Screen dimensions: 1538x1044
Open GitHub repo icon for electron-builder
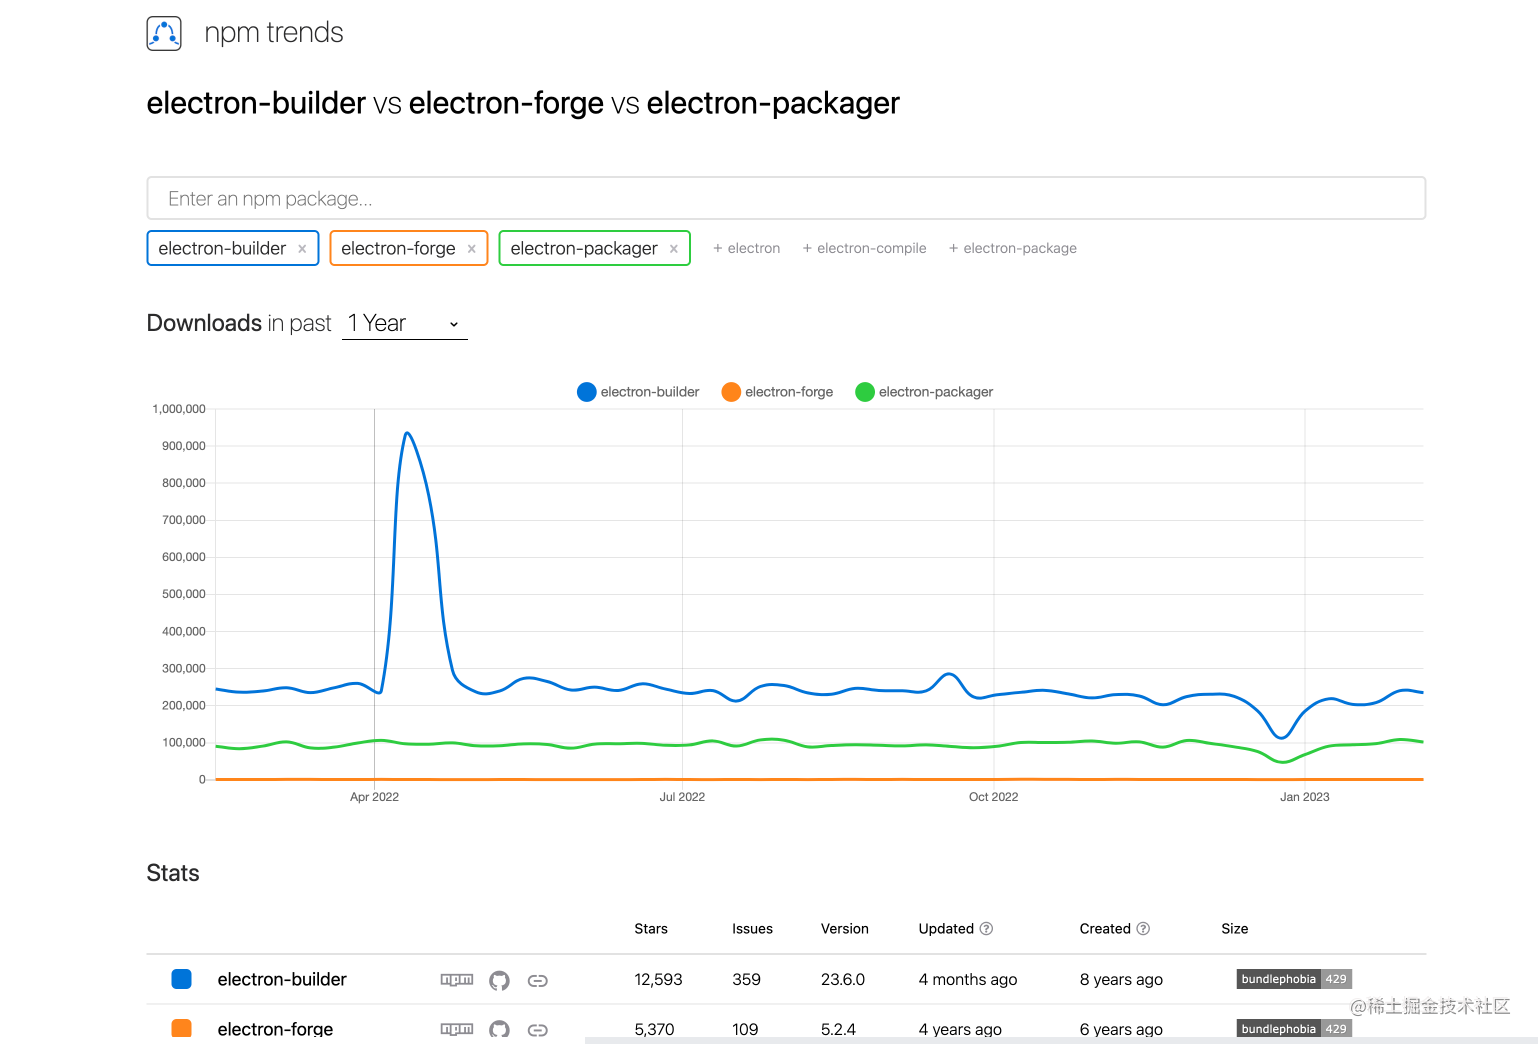[x=499, y=980]
